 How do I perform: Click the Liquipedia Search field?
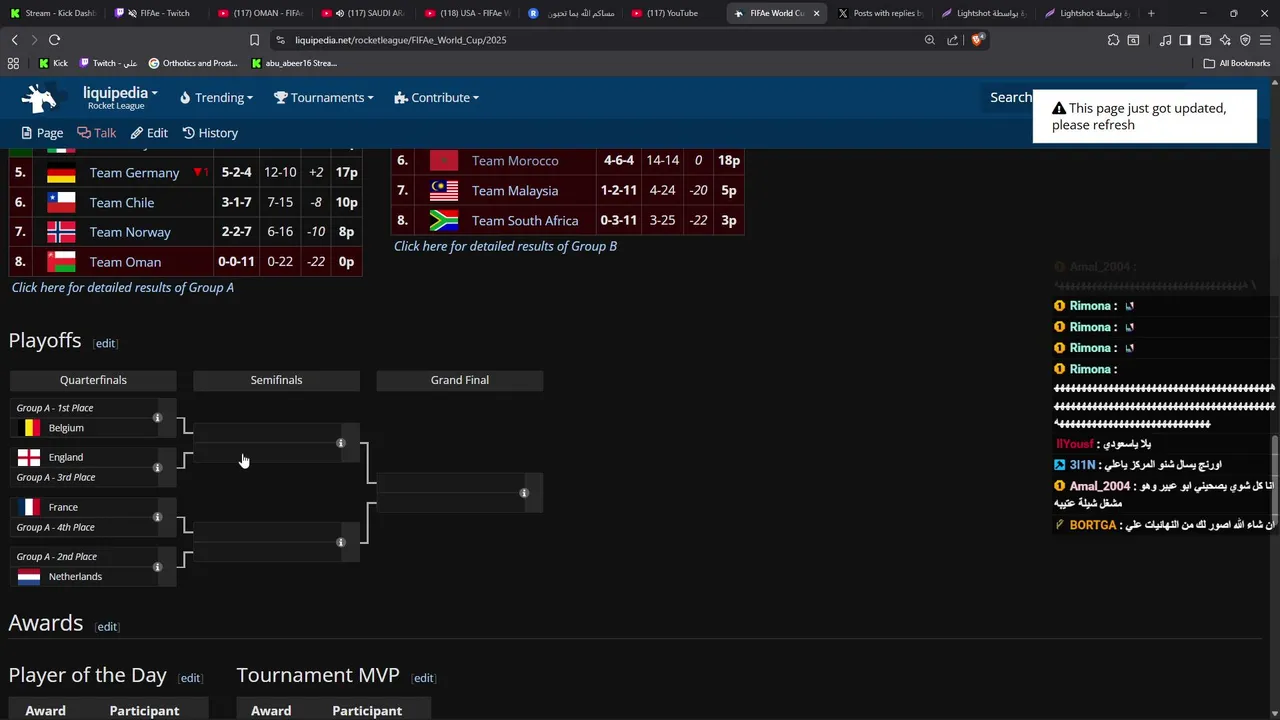click(1010, 98)
